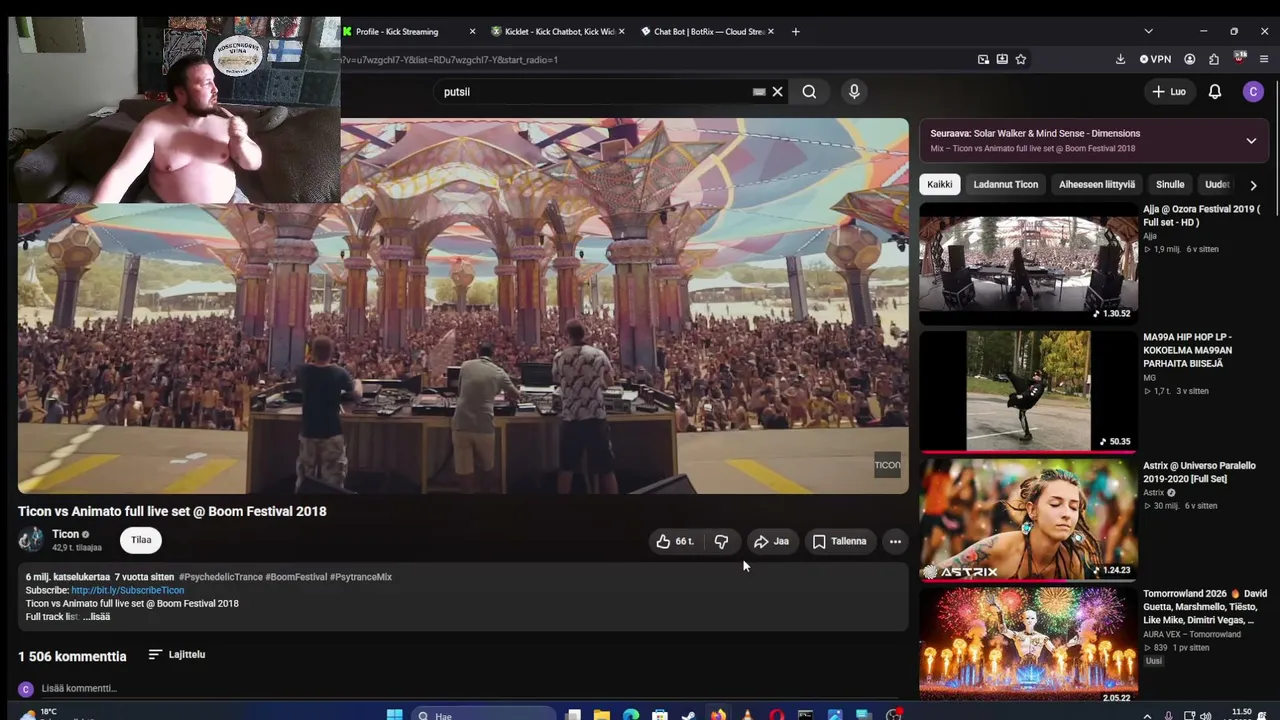Close the Chat Bot BotRix tab
Viewport: 1280px width, 720px height.
tap(770, 31)
